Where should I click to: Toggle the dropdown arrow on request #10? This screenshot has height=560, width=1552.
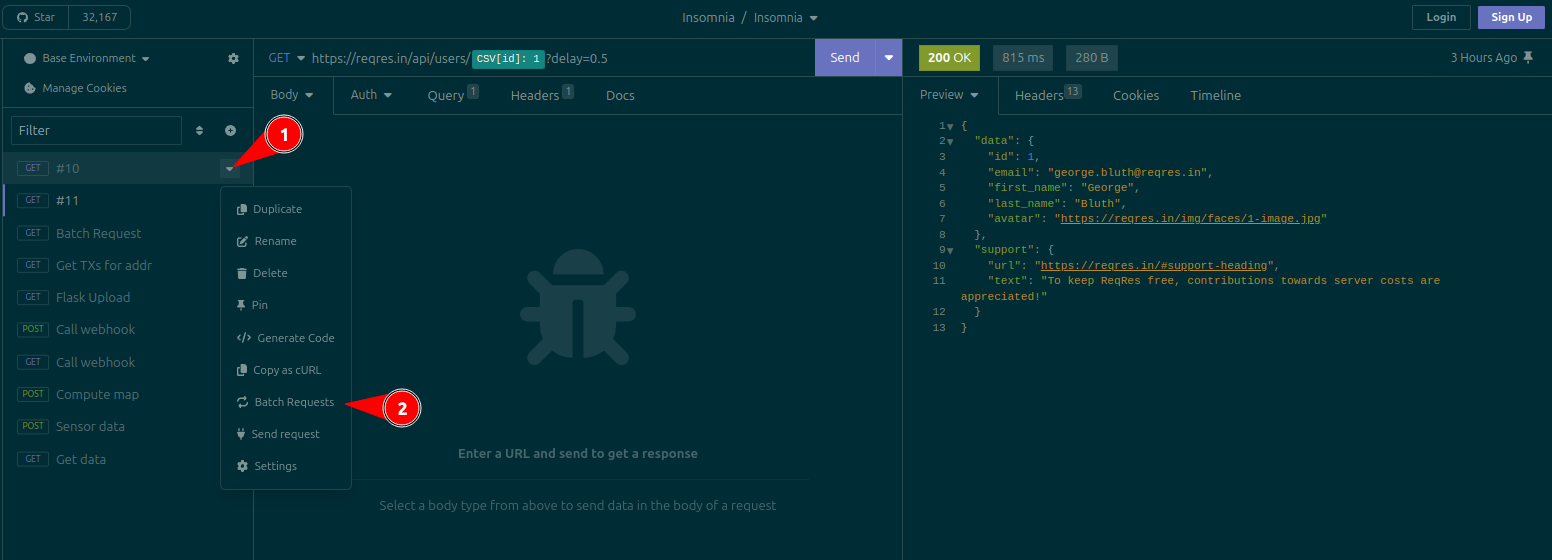point(230,169)
